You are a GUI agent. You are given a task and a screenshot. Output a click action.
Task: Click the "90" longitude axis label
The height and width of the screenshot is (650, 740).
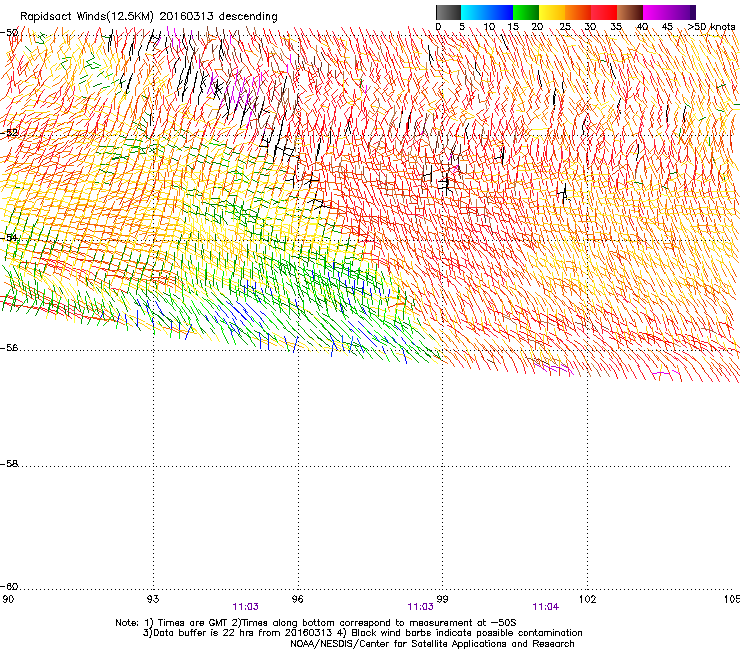[8, 599]
